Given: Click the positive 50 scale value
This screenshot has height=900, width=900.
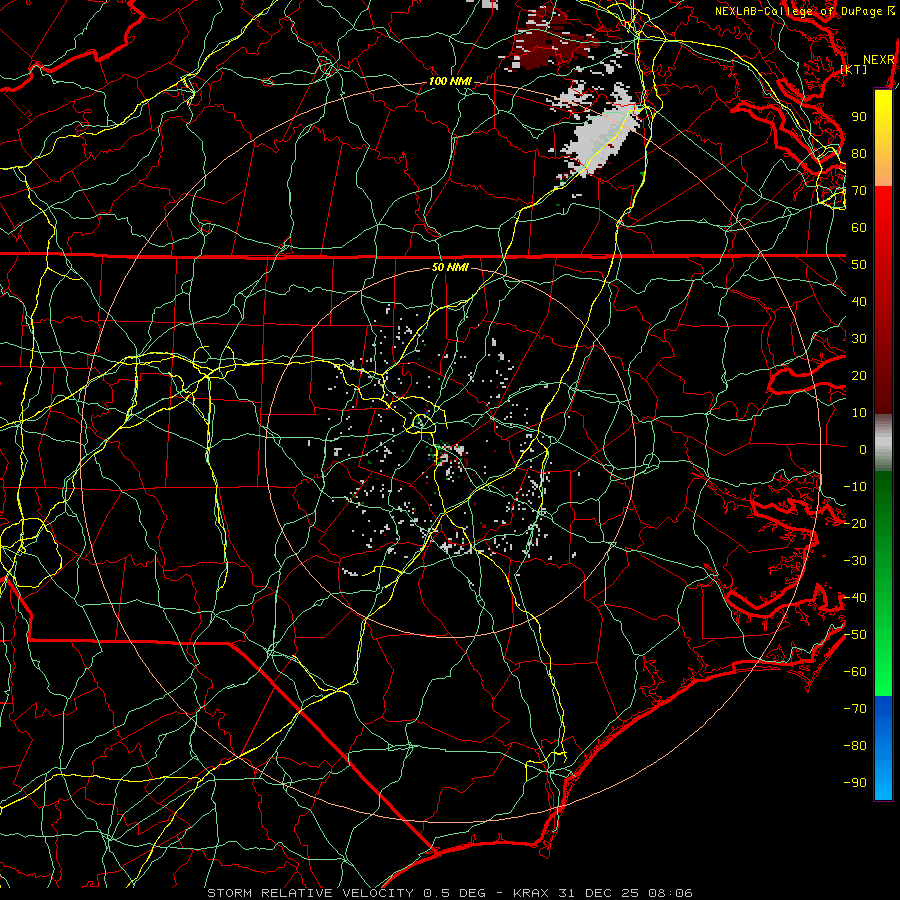Looking at the screenshot, I should click(859, 265).
